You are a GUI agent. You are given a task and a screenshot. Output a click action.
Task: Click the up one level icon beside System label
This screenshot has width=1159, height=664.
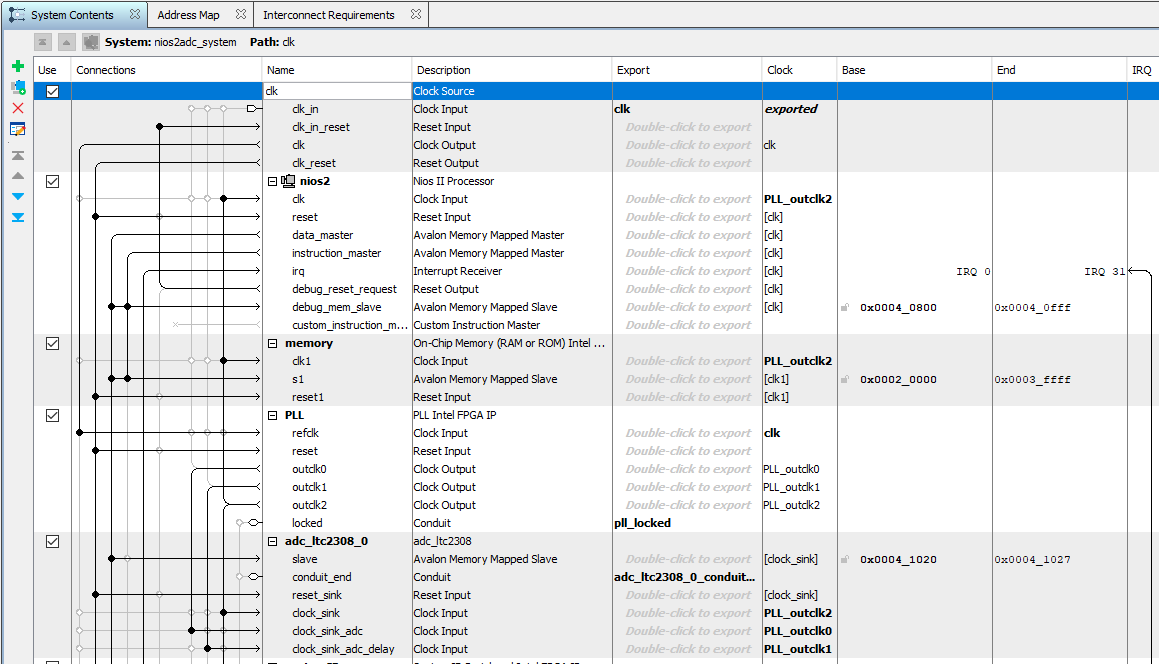click(x=67, y=42)
